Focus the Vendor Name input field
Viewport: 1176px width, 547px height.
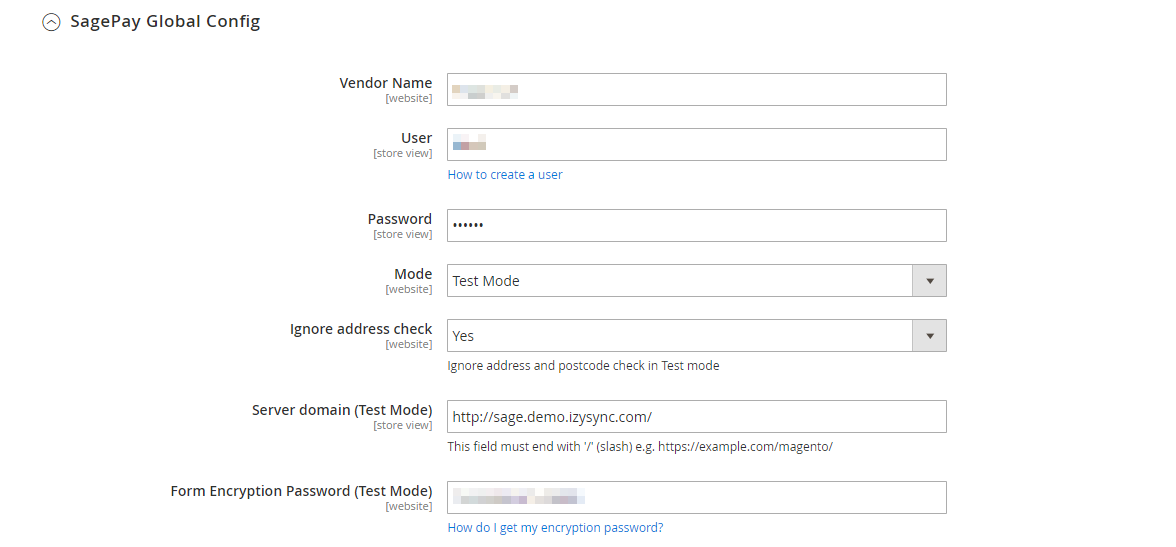[696, 90]
